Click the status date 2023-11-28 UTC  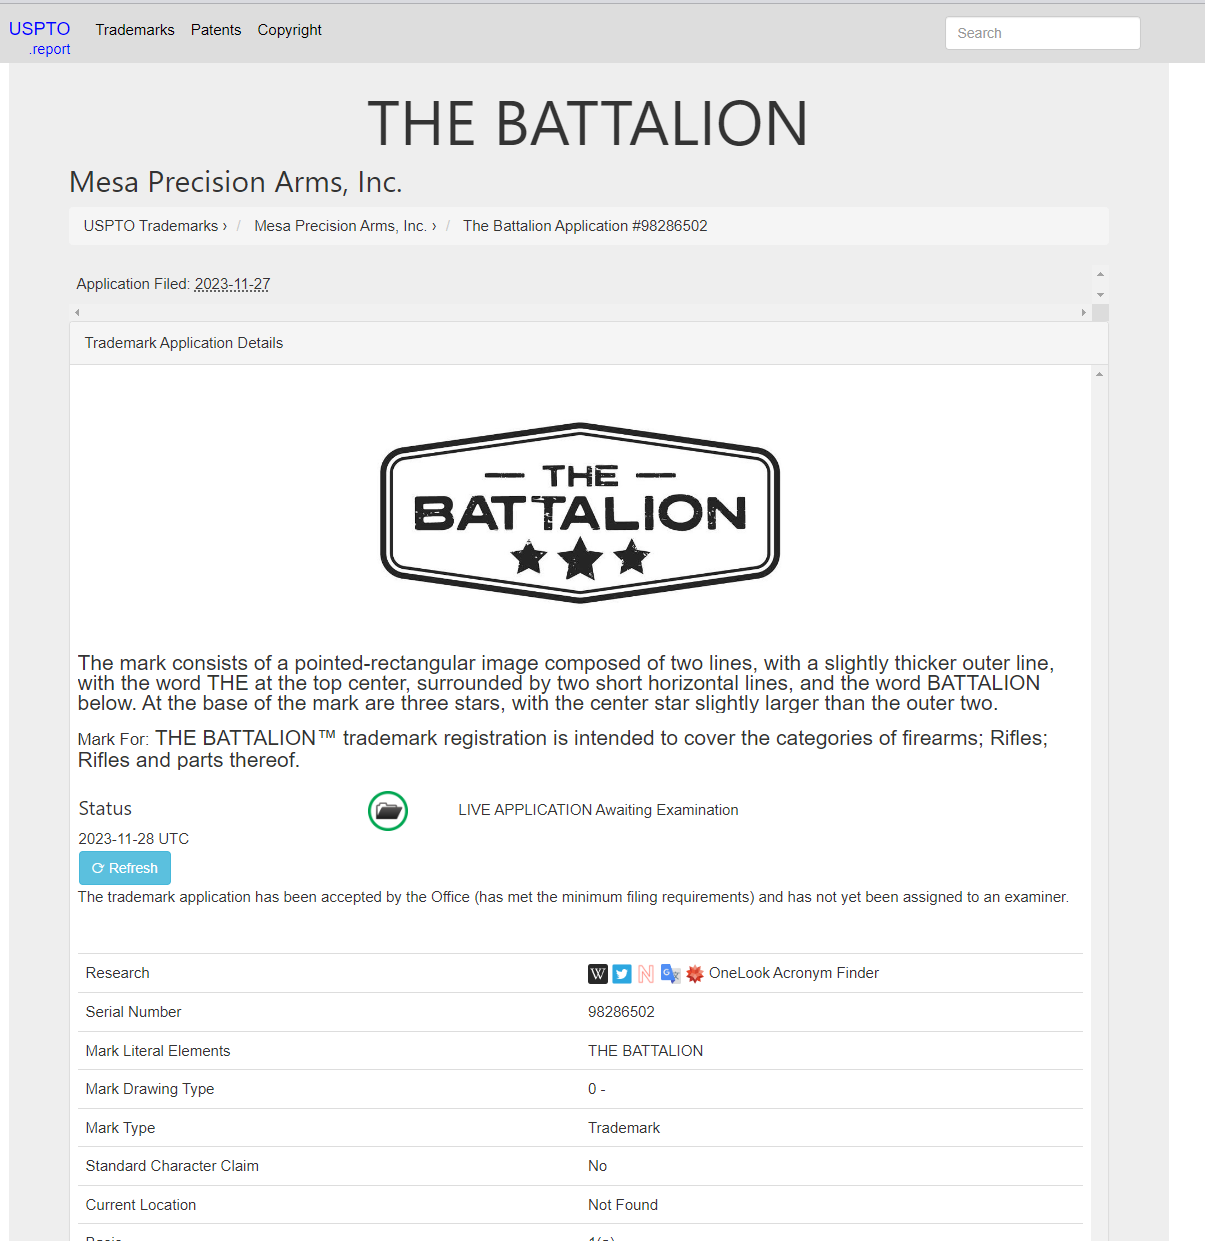(x=133, y=839)
